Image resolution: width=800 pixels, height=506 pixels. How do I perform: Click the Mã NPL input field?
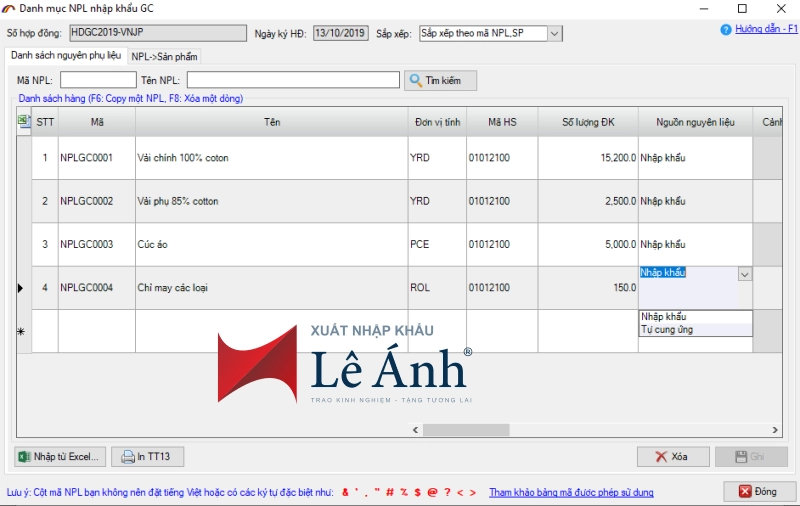click(98, 80)
